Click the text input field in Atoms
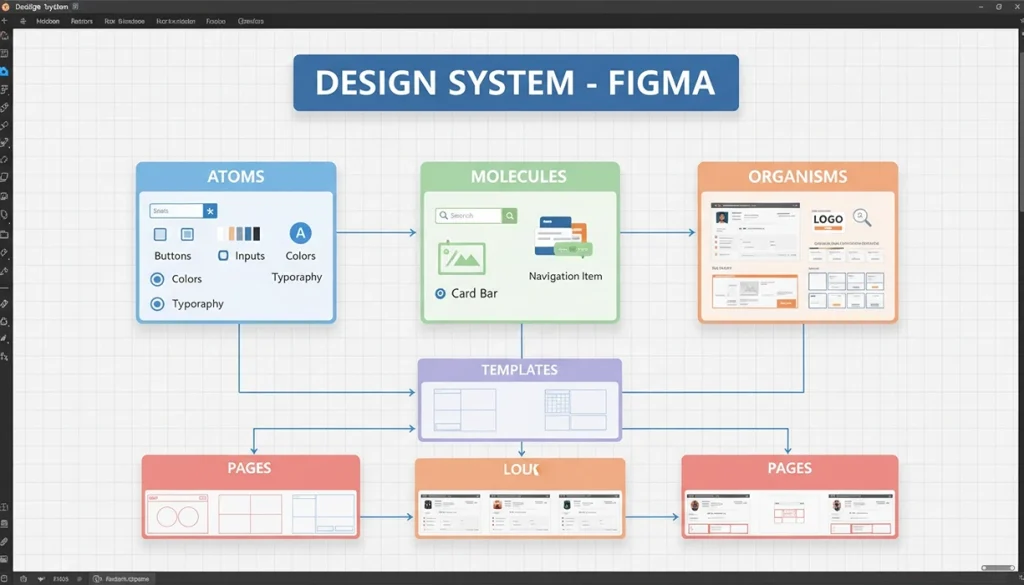Image resolution: width=1024 pixels, height=585 pixels. point(176,211)
